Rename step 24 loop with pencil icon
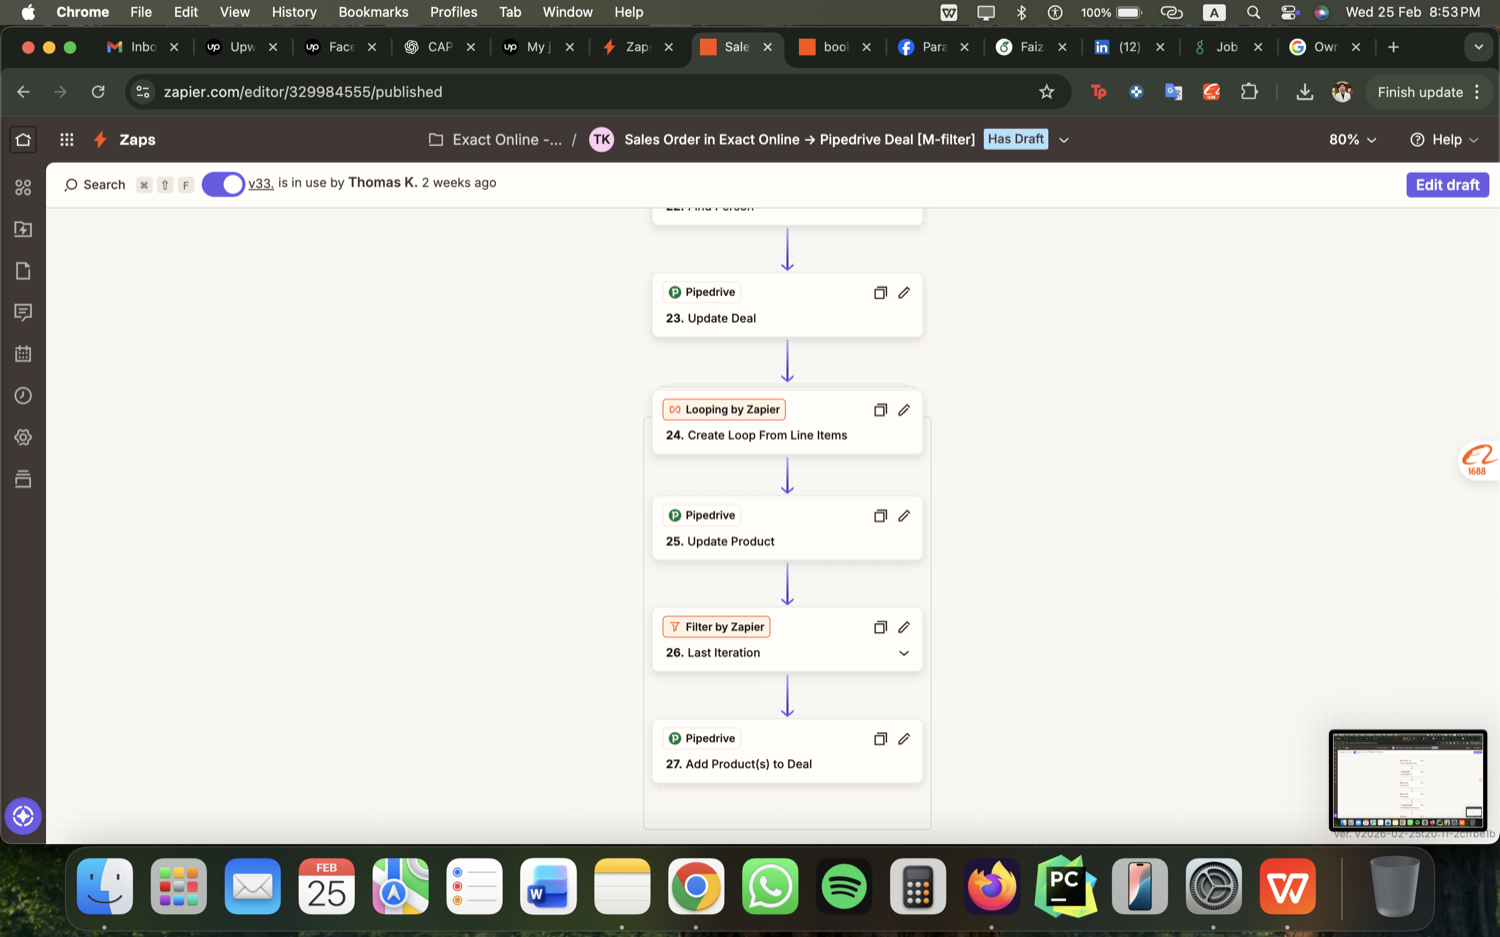The image size is (1500, 937). coord(904,410)
